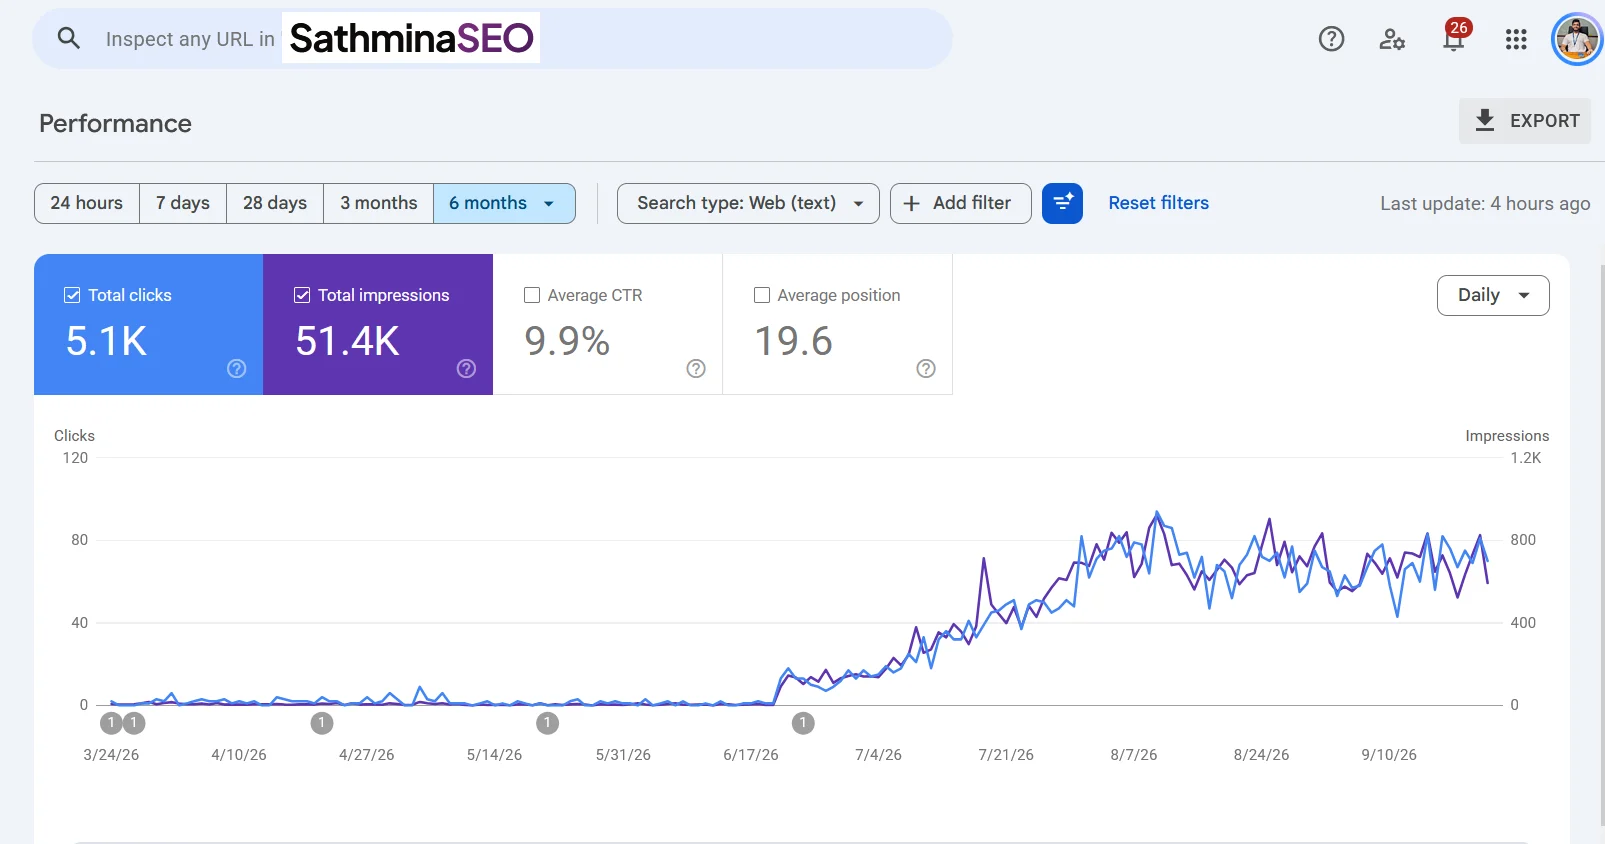Viewport: 1605px width, 844px height.
Task: Open notifications bell with 26 badge
Action: point(1455,37)
